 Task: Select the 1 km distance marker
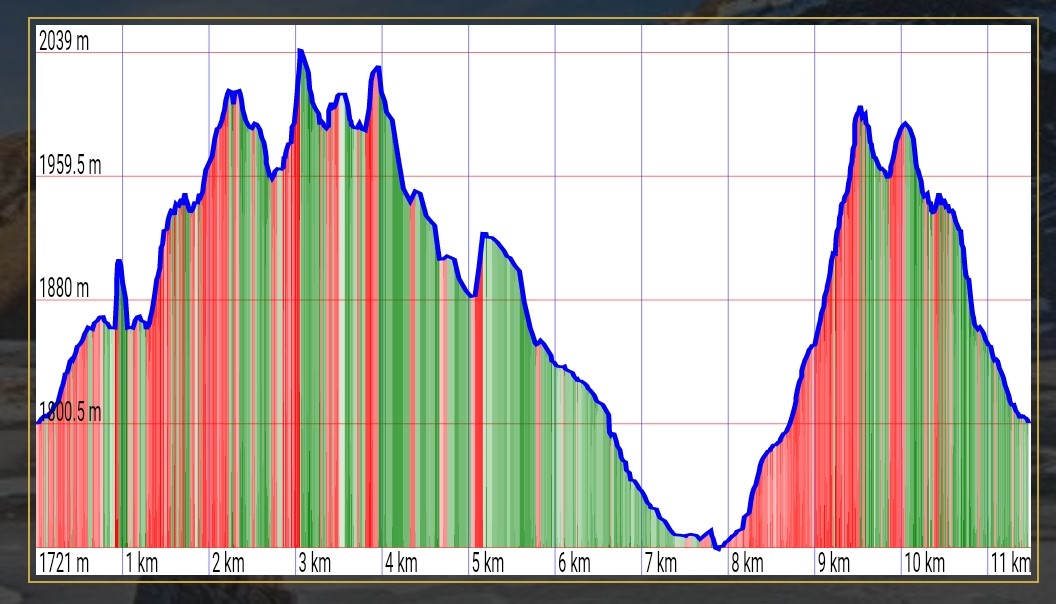[142, 562]
